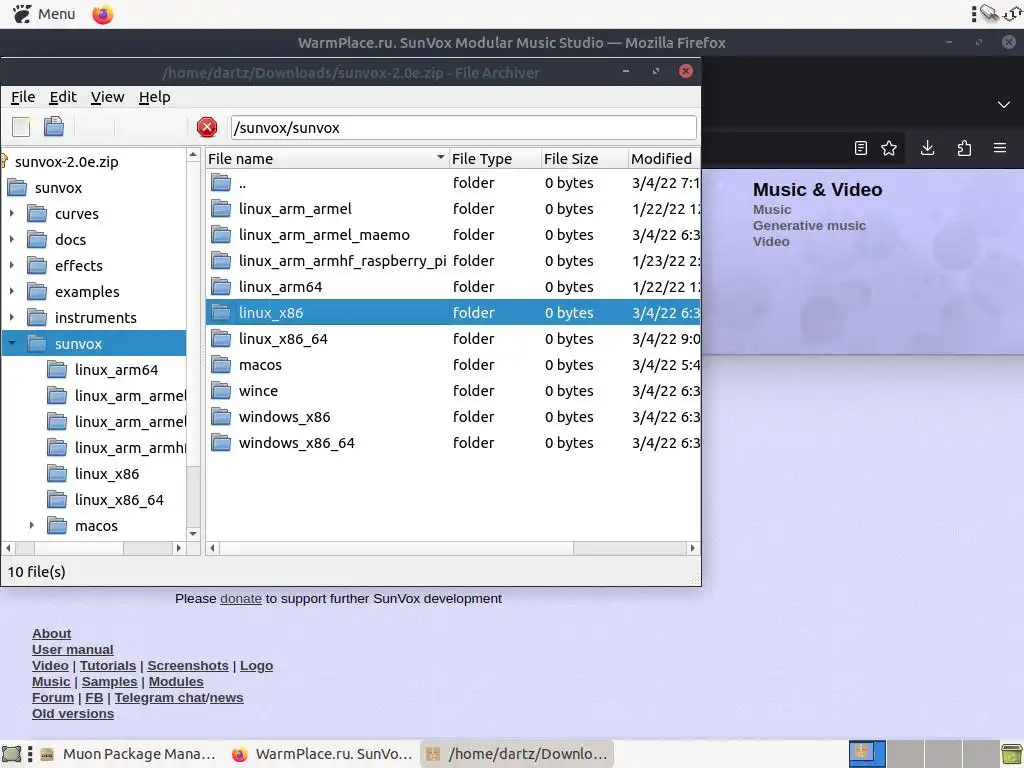1024x768 pixels.
Task: Open the Menu button in top panel
Action: click(44, 14)
